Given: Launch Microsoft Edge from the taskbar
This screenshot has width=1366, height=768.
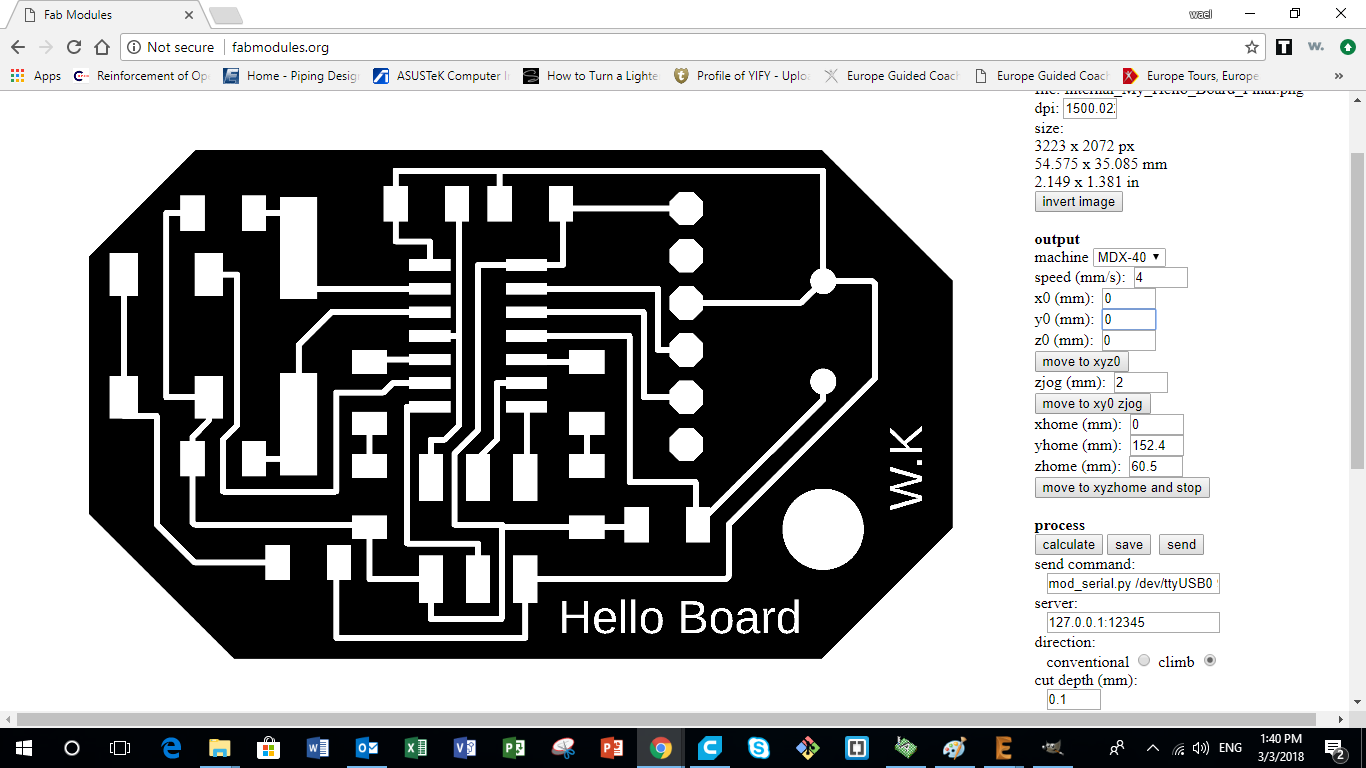Looking at the screenshot, I should 170,747.
